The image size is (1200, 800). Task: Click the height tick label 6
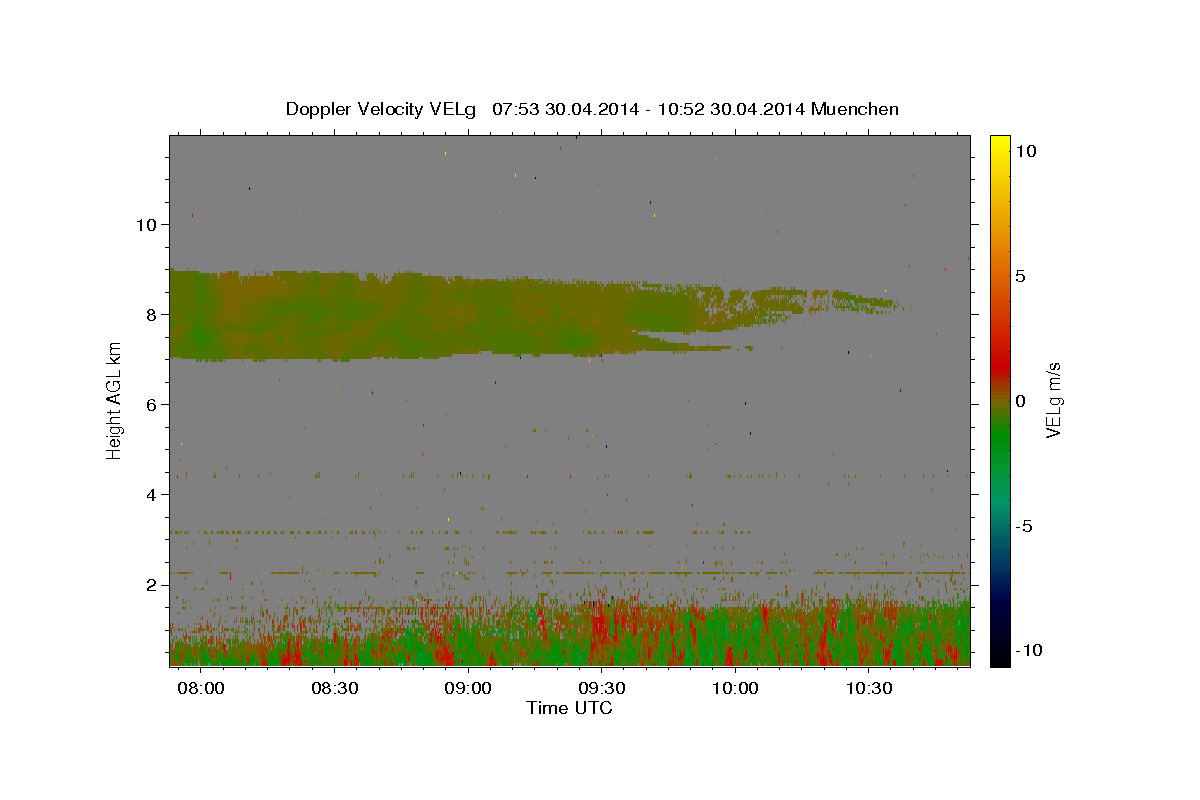tap(150, 404)
